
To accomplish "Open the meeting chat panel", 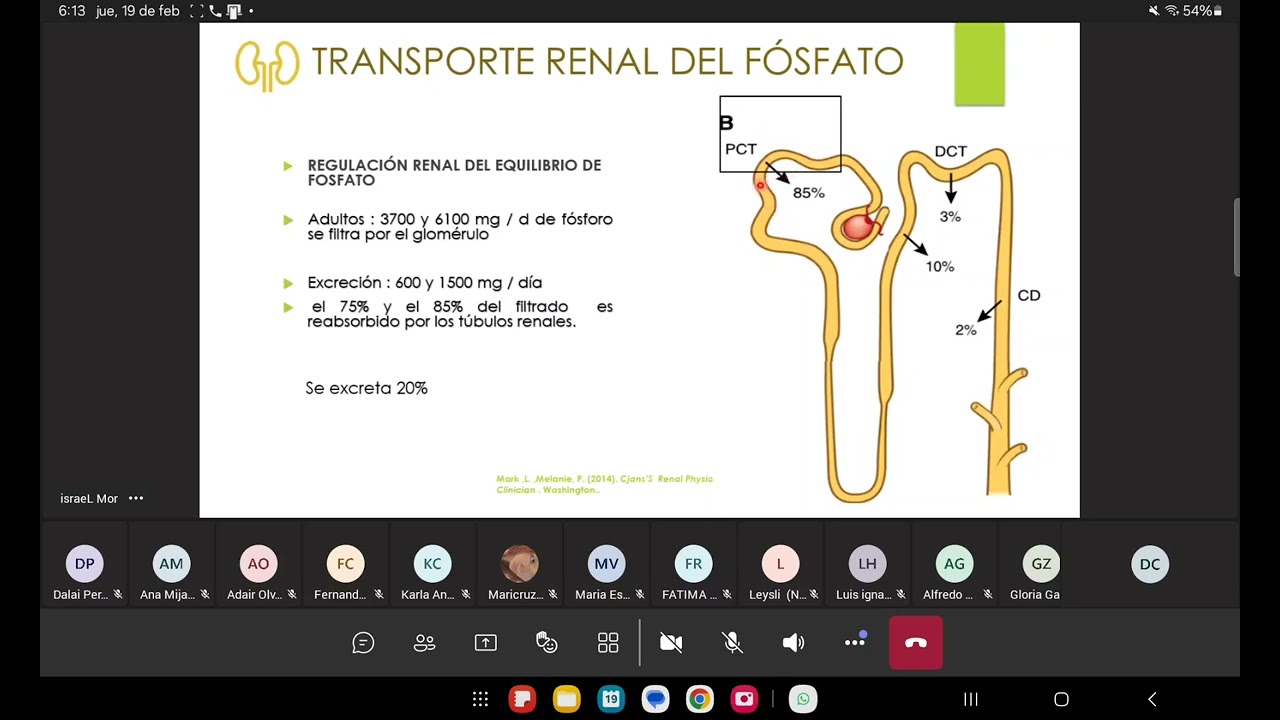I will pos(363,643).
